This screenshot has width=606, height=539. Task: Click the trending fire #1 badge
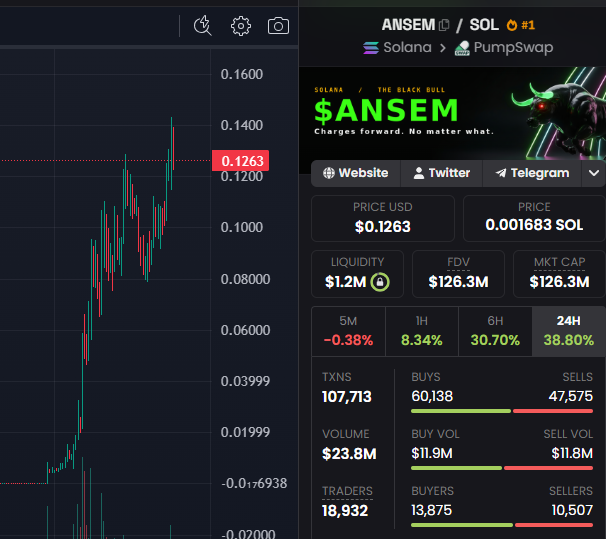(521, 25)
